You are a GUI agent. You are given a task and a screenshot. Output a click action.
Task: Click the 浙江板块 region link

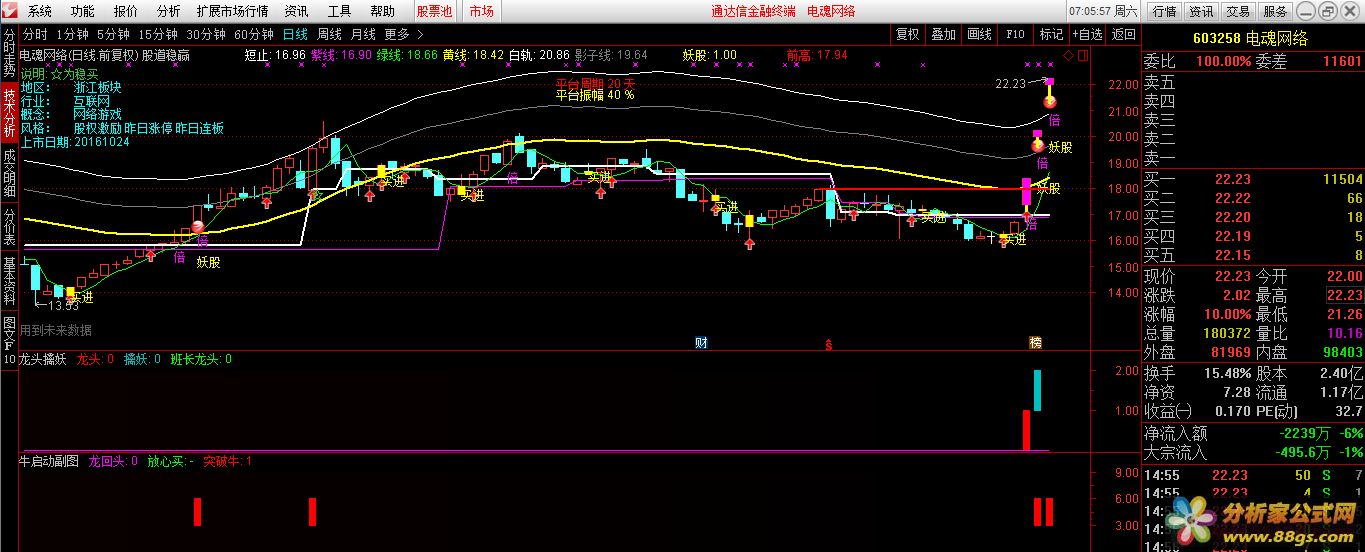click(x=97, y=88)
